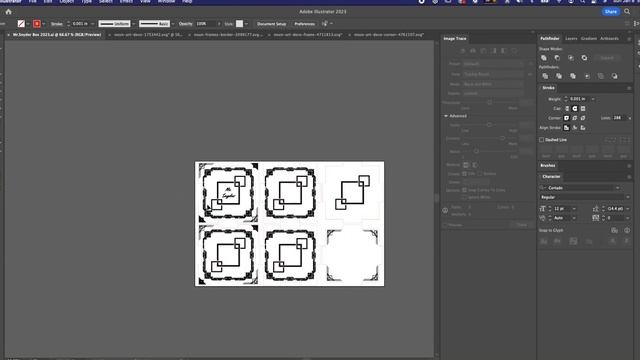Open the Effect menu
This screenshot has width=640, height=360.
(126, 2)
